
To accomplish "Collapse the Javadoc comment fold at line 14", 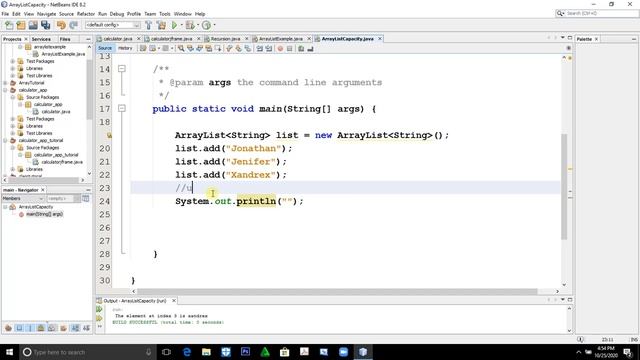I will (x=122, y=69).
